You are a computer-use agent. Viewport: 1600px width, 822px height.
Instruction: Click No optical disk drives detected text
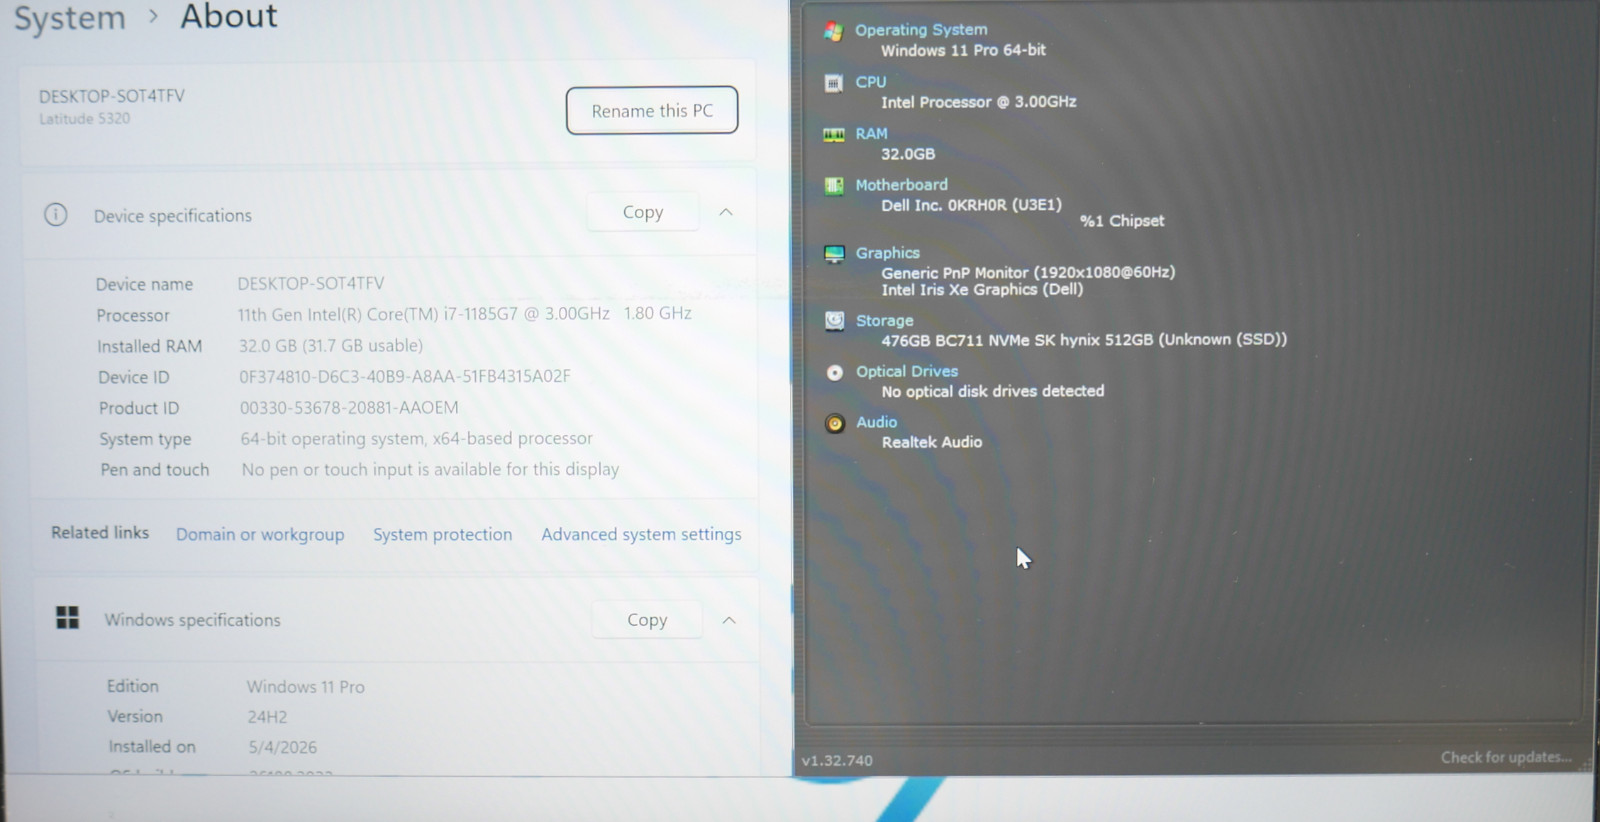pos(992,391)
